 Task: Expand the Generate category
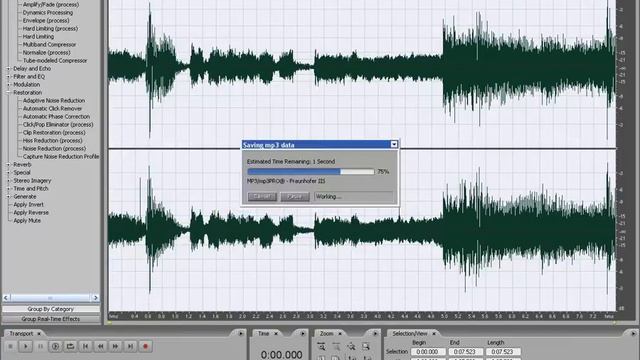coord(8,196)
